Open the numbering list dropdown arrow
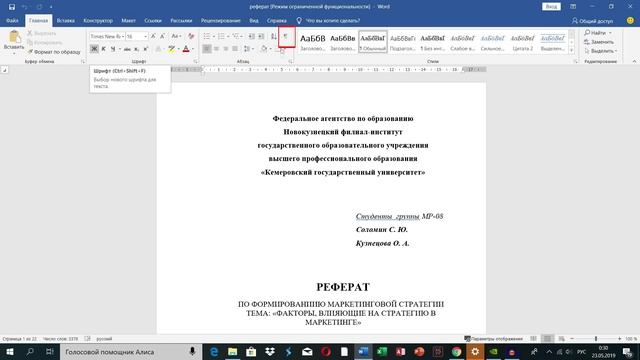 (228, 37)
